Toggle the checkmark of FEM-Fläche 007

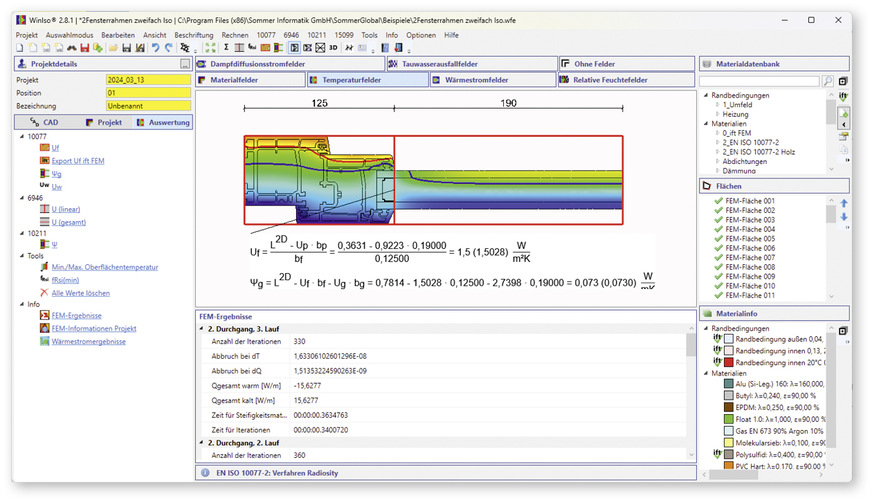point(719,257)
